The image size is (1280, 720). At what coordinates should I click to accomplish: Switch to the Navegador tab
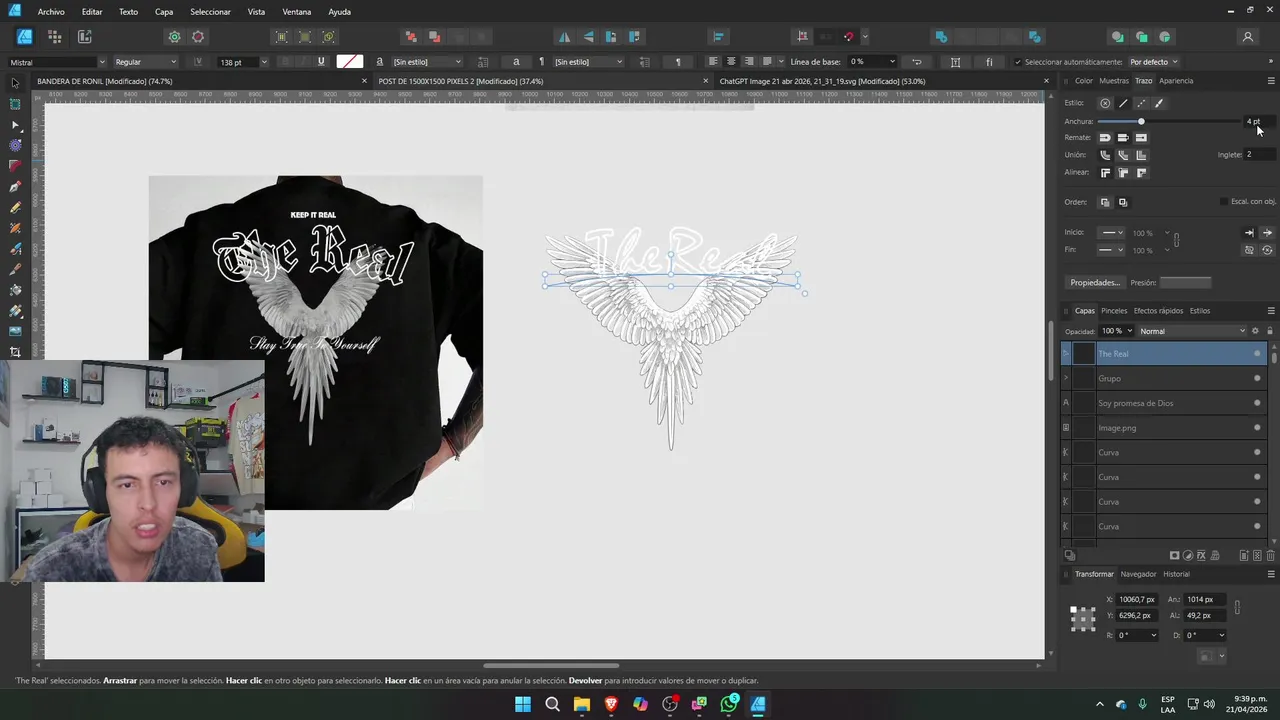coord(1138,574)
